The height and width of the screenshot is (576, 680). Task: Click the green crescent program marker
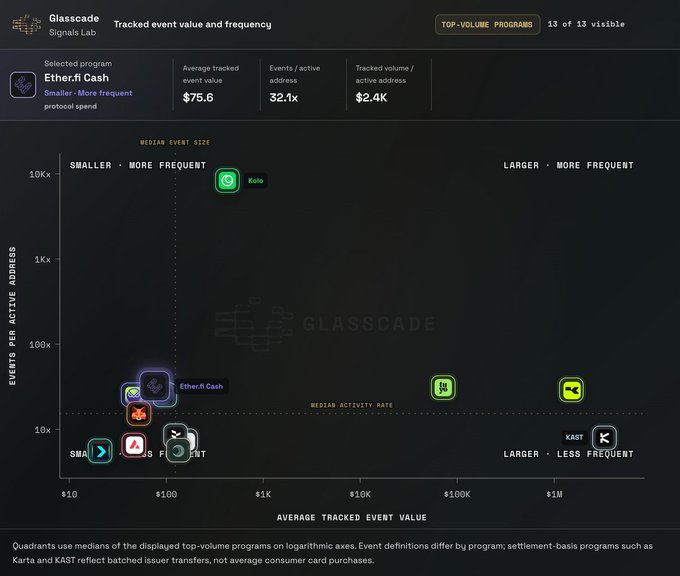click(178, 451)
